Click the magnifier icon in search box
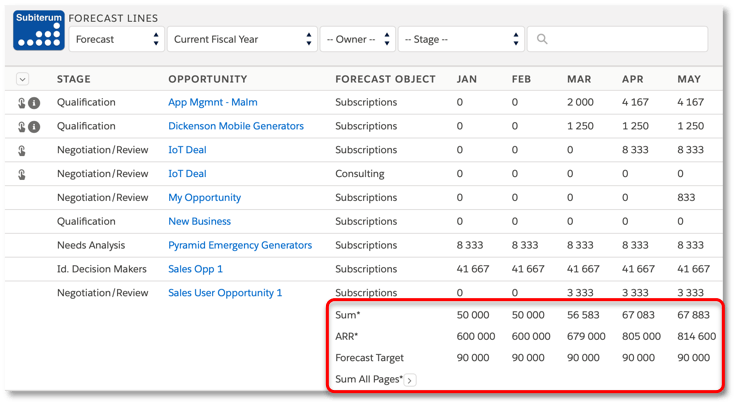This screenshot has height=404, width=735. click(542, 39)
